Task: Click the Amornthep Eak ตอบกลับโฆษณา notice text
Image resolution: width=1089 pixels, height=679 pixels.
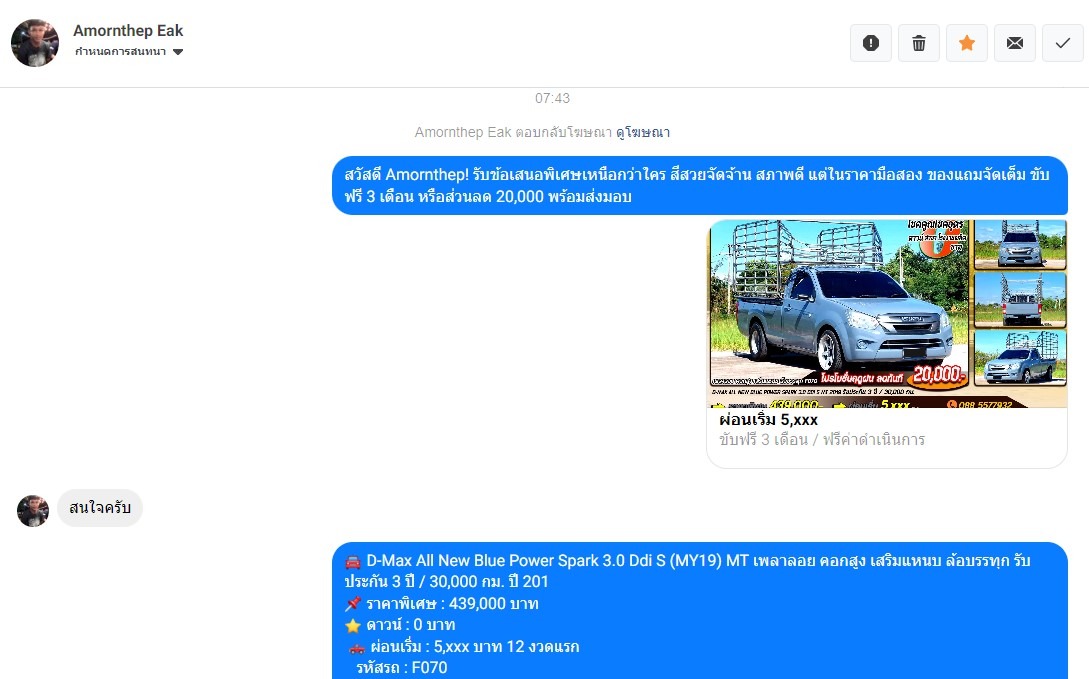Action: (513, 132)
